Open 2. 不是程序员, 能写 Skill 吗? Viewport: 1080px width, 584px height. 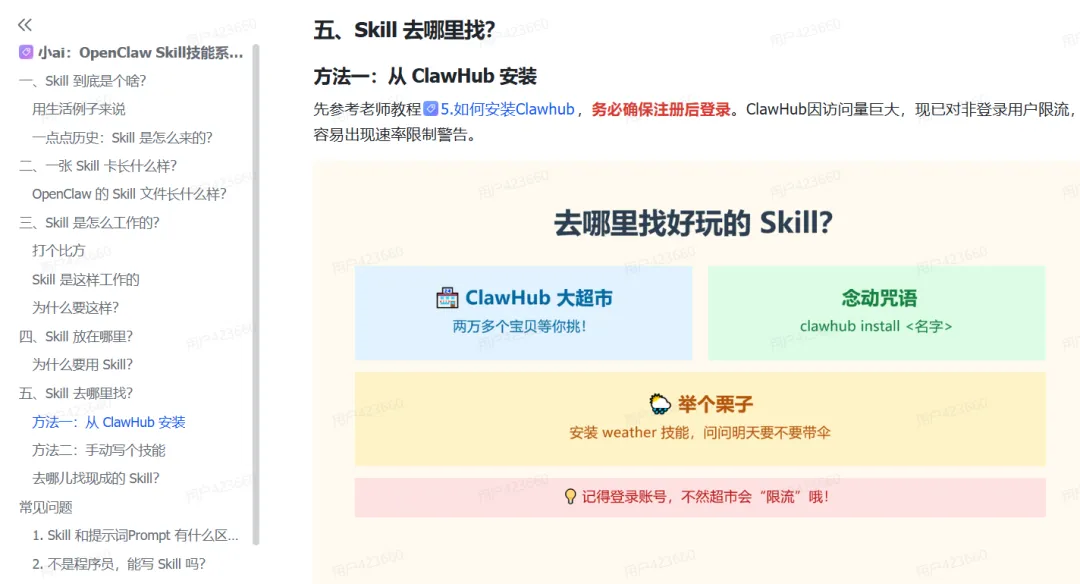click(118, 564)
